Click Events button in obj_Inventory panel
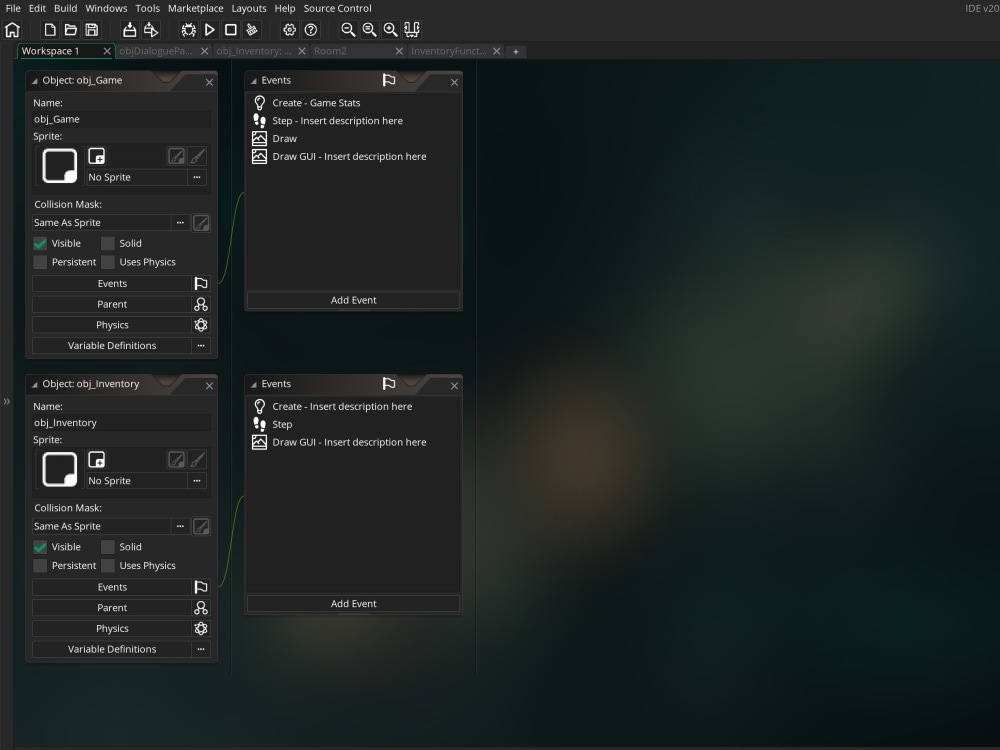The width and height of the screenshot is (1000, 750). tap(112, 587)
